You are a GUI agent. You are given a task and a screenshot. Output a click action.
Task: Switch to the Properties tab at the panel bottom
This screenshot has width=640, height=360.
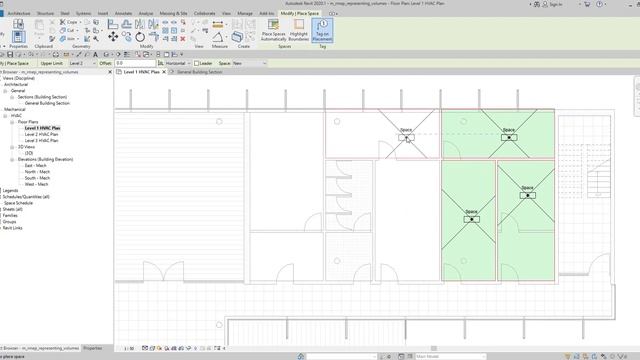click(x=93, y=348)
